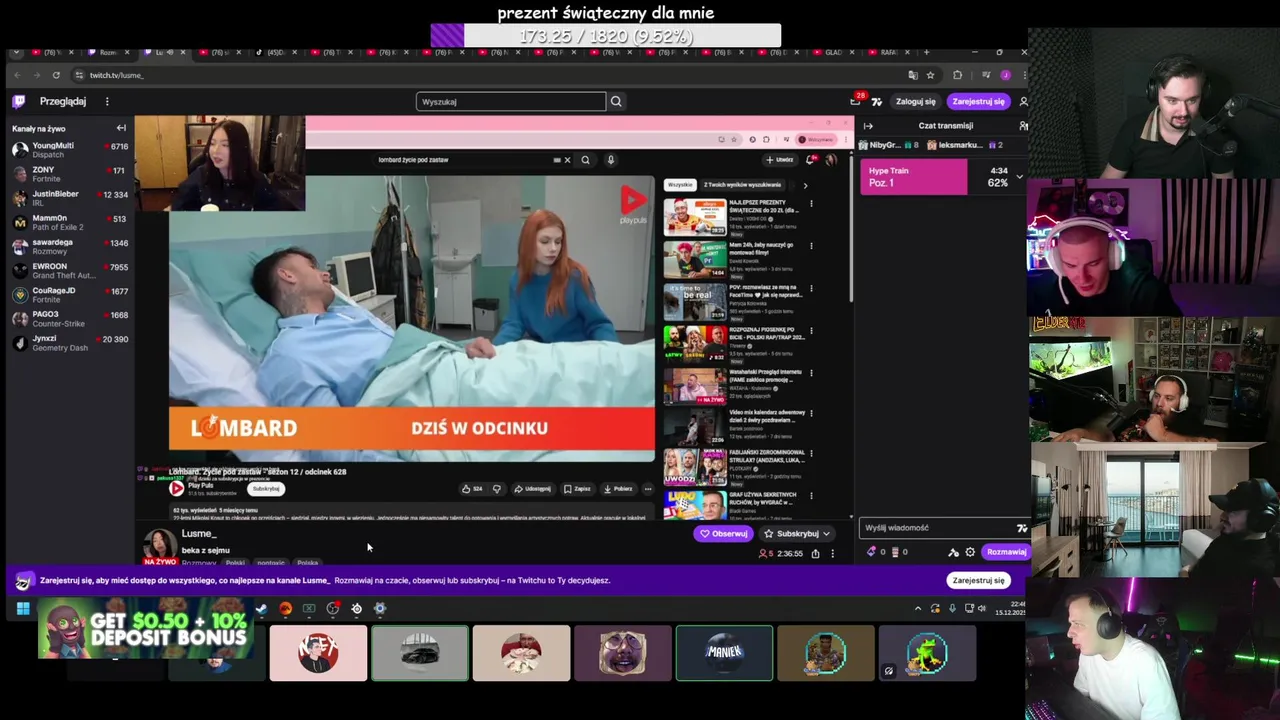This screenshot has height=720, width=1280.
Task: Follow Lusme_ with Obserwuj button
Action: point(723,533)
